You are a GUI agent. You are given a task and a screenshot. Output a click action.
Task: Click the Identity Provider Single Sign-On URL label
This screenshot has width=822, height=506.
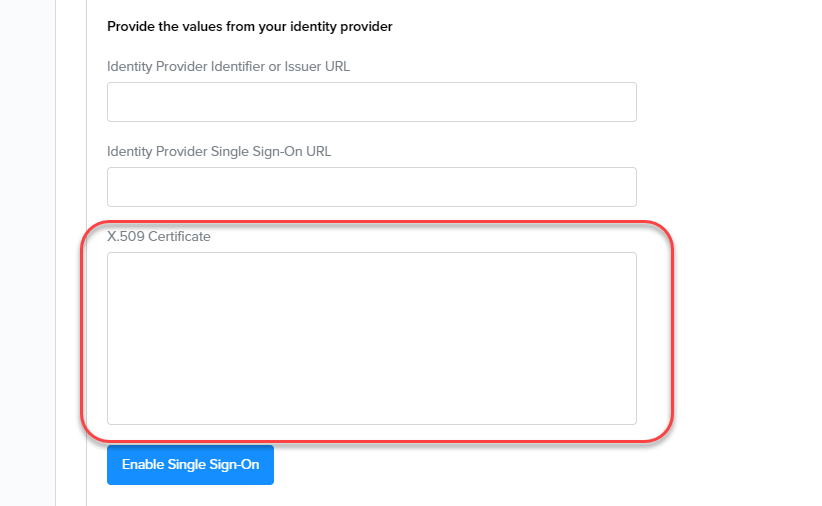pyautogui.click(x=219, y=152)
